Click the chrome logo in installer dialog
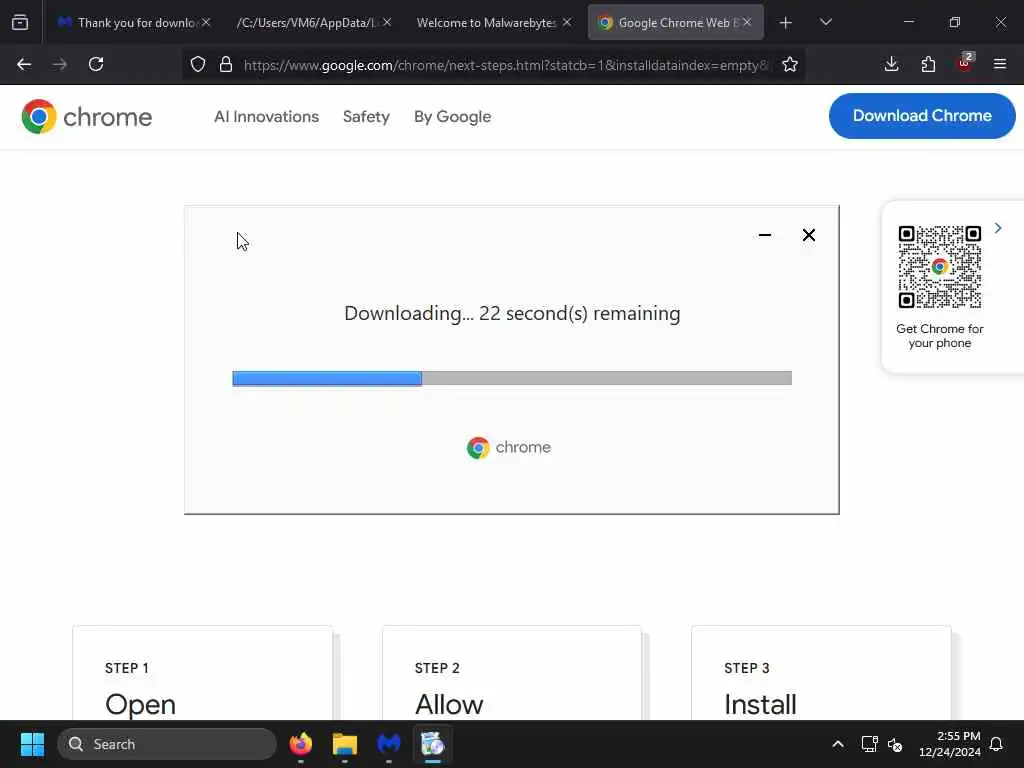Viewport: 1024px width, 768px height. click(509, 447)
